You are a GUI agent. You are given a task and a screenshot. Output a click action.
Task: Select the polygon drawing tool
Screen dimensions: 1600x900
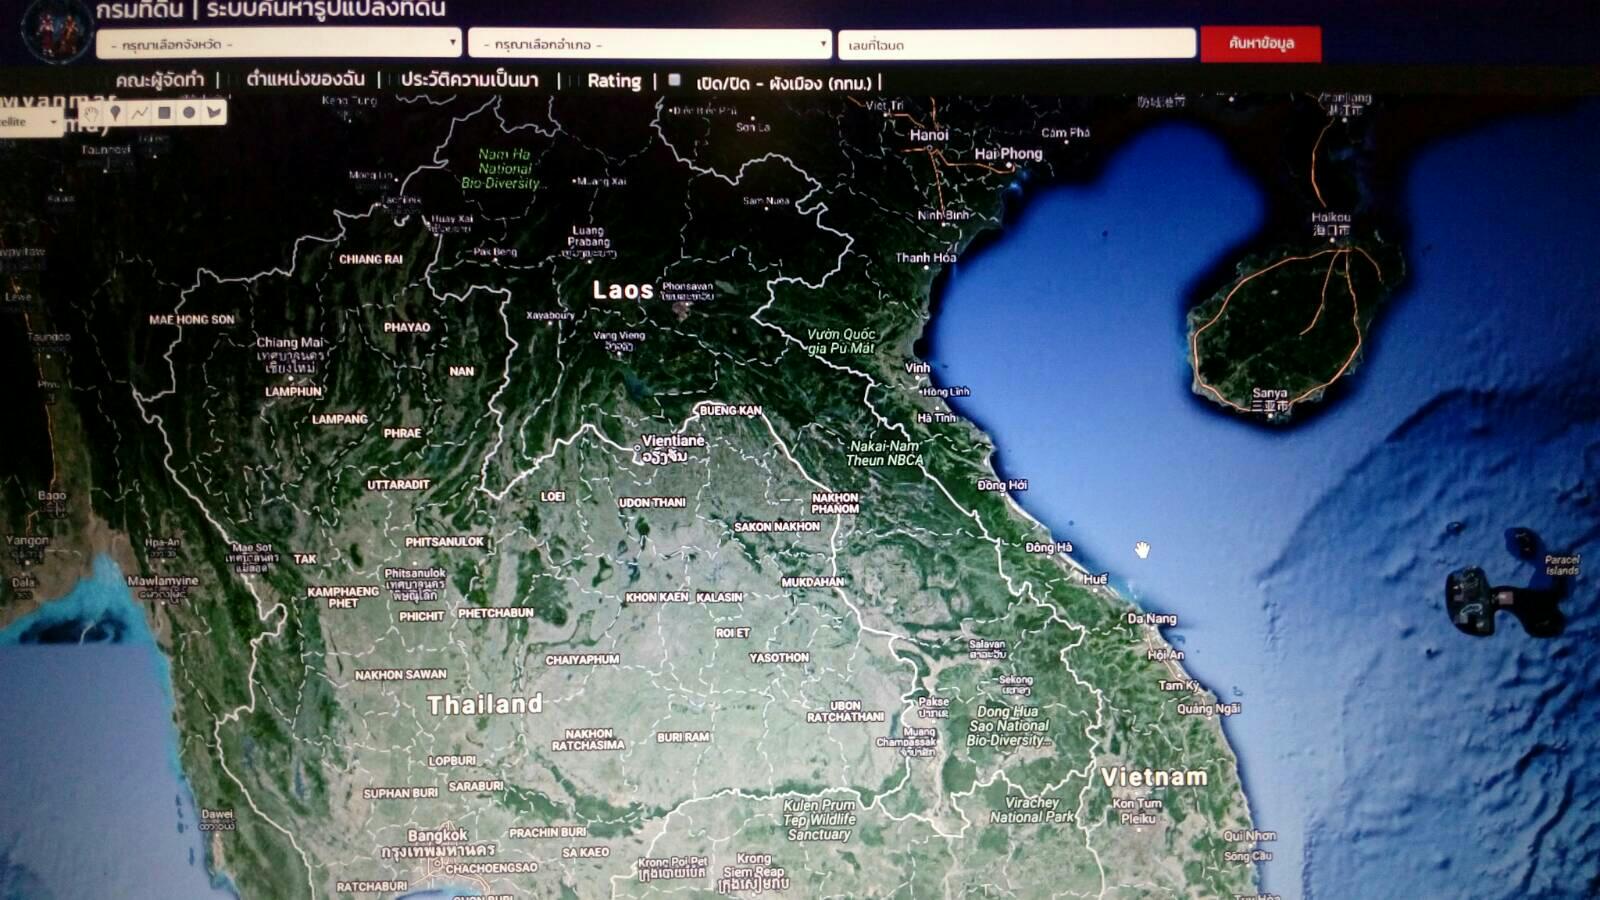click(214, 113)
